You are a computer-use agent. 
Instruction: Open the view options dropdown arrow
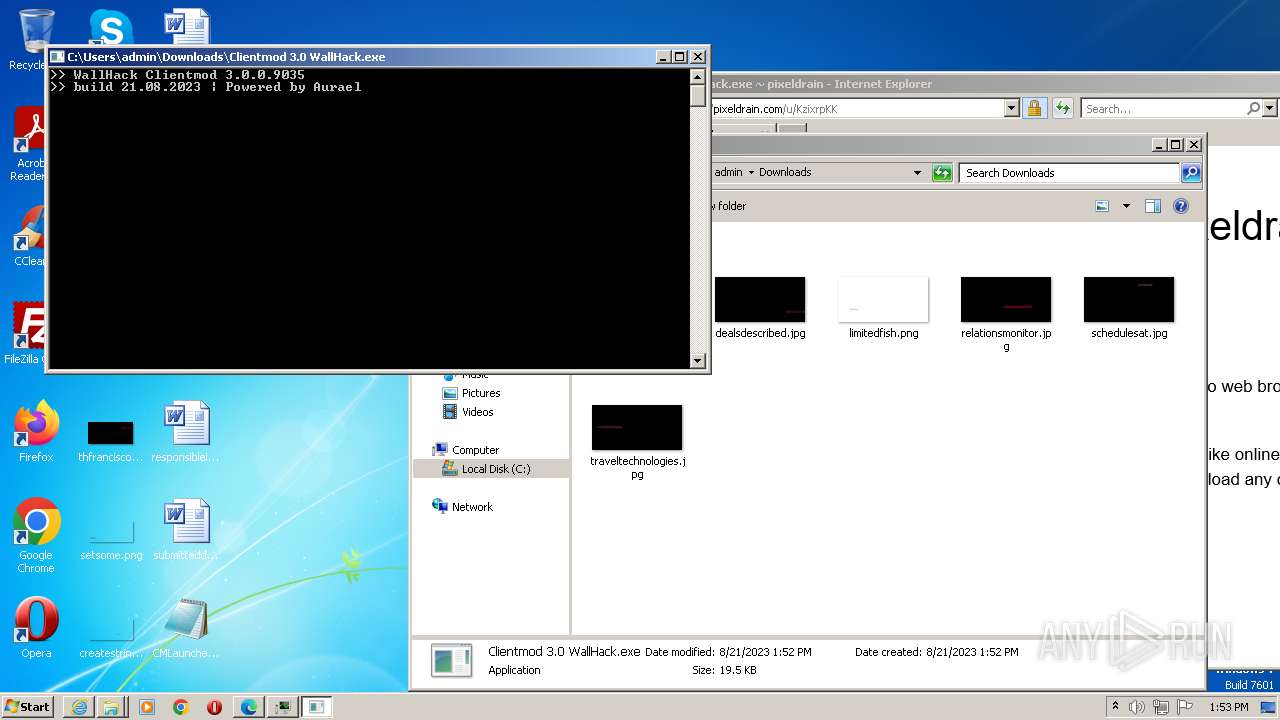click(x=1126, y=206)
